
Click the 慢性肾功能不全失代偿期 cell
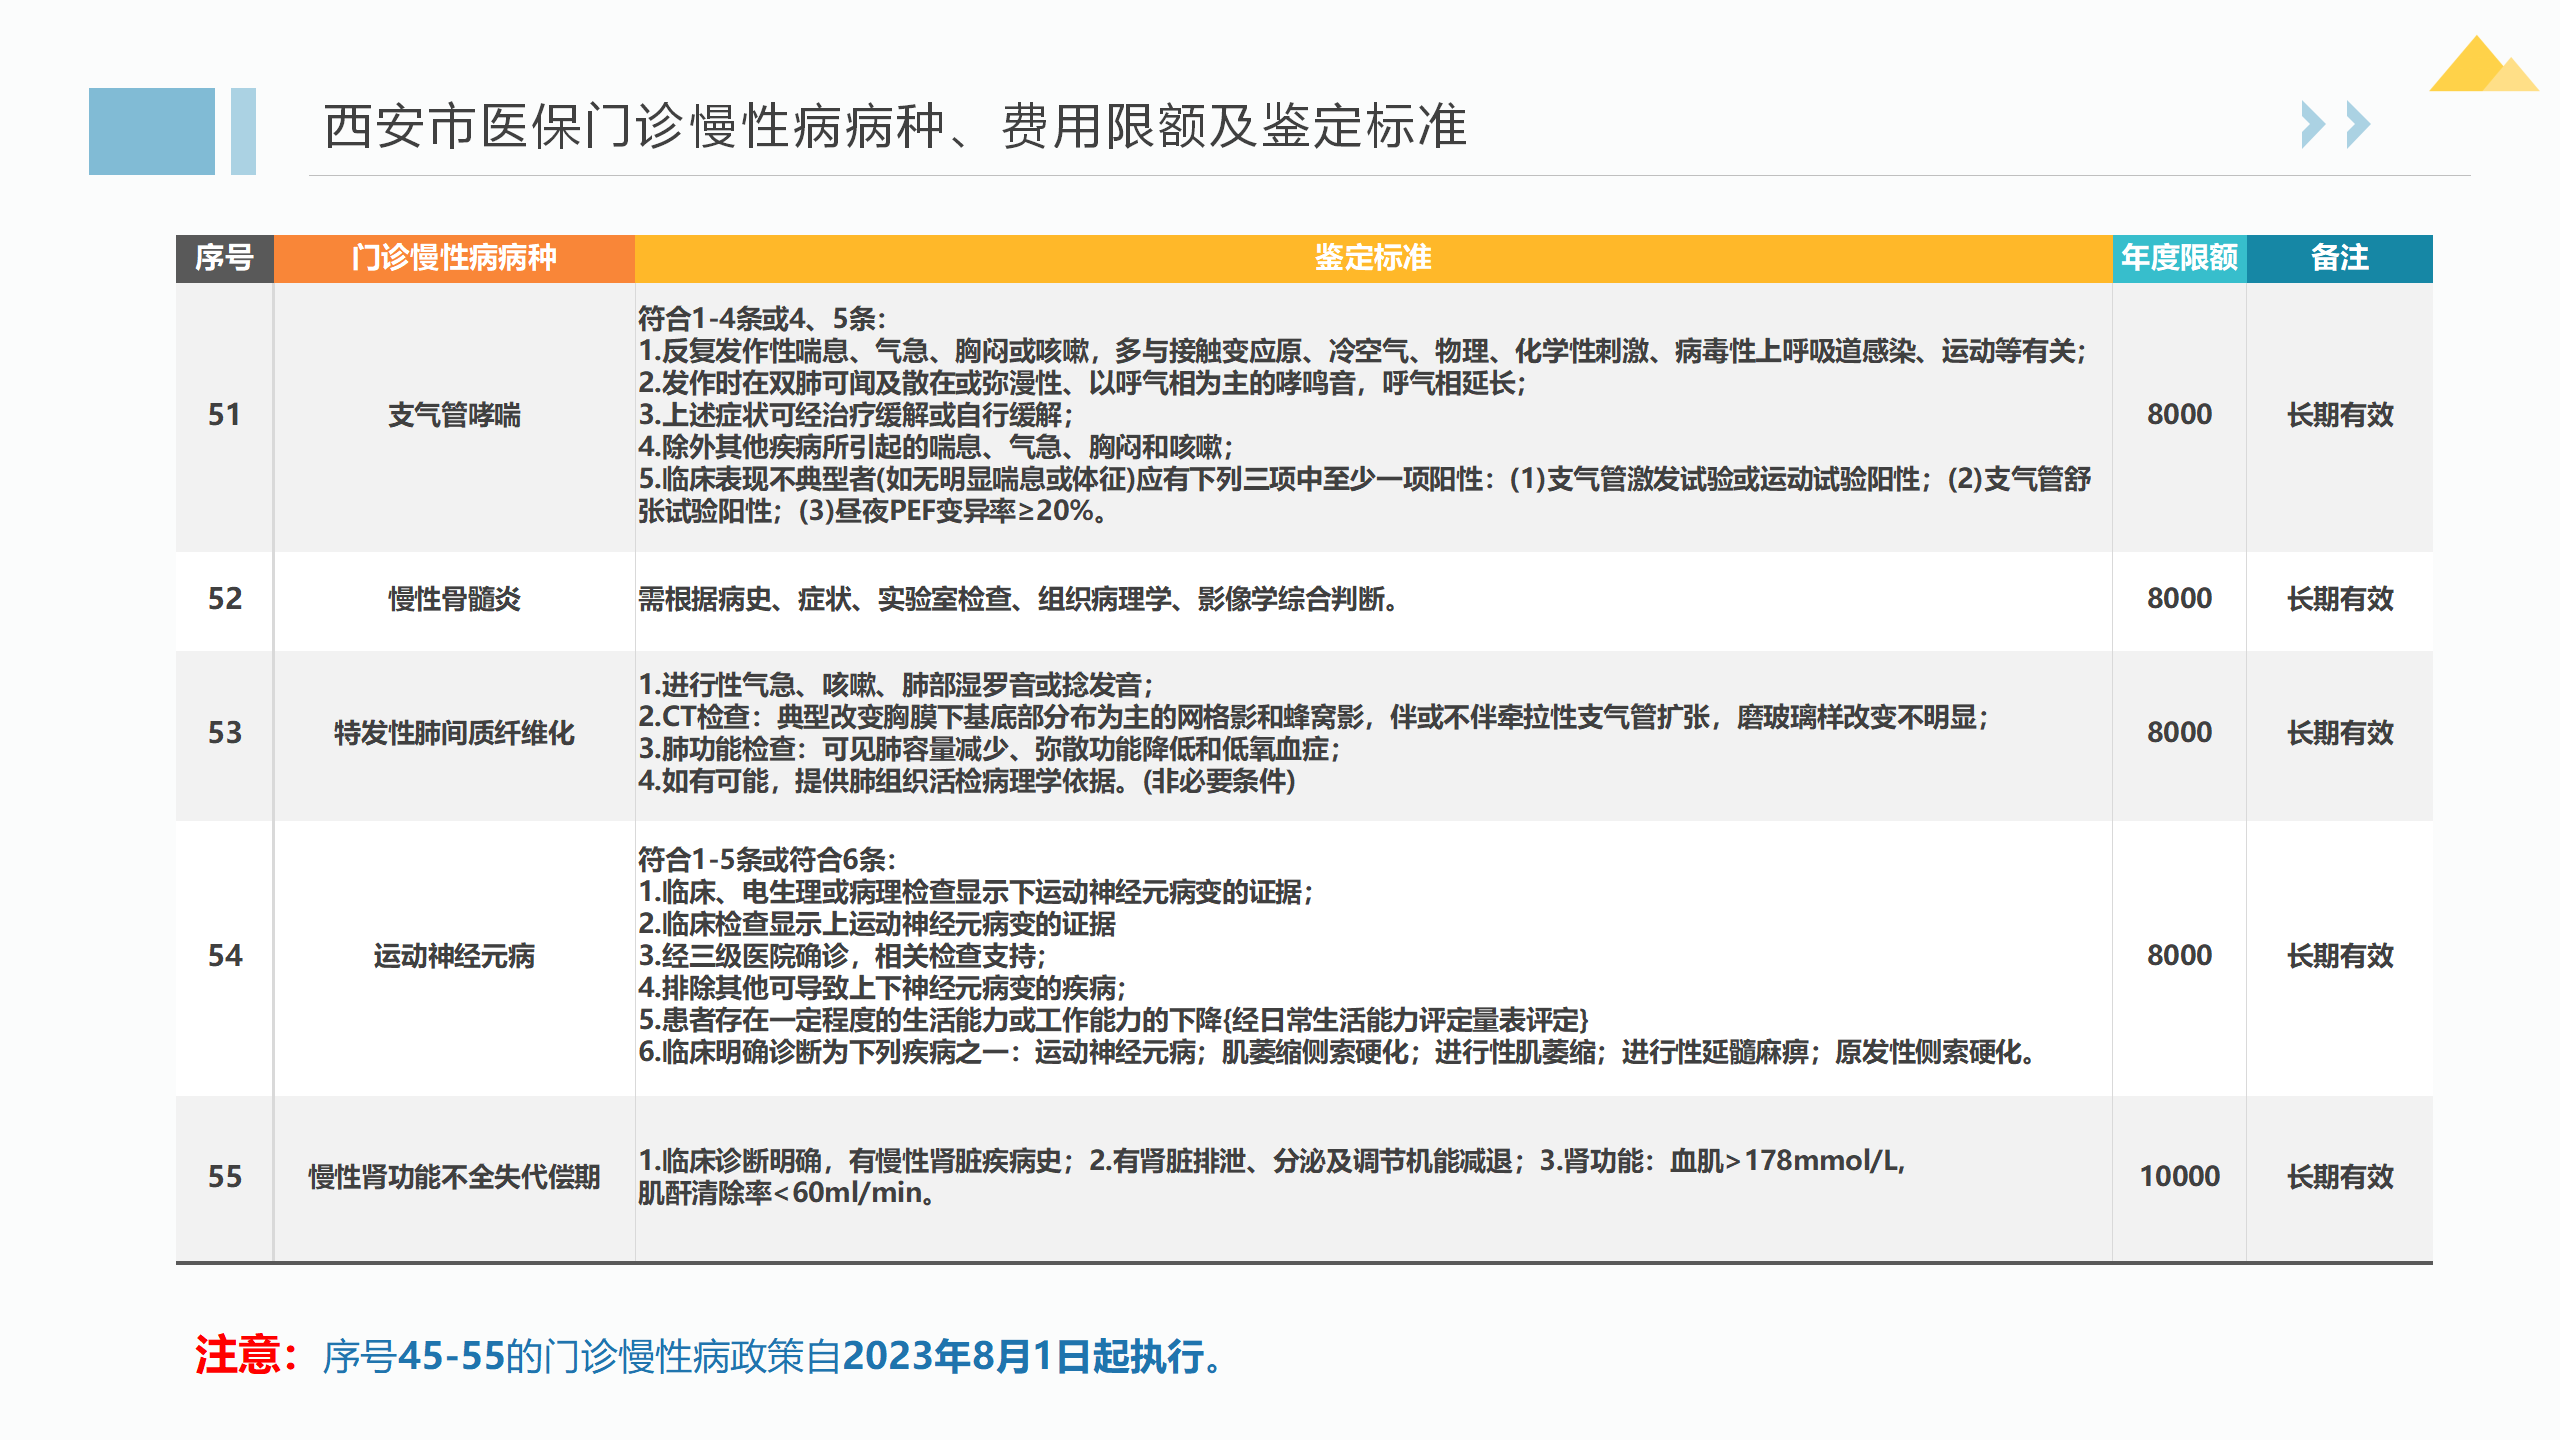[454, 1177]
